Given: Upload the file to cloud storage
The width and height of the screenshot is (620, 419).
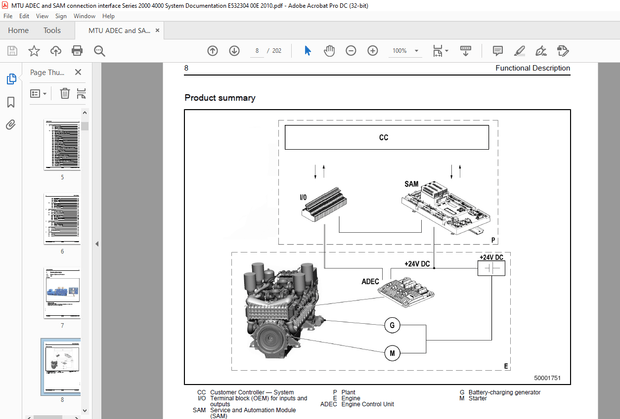Looking at the screenshot, I should click(56, 51).
